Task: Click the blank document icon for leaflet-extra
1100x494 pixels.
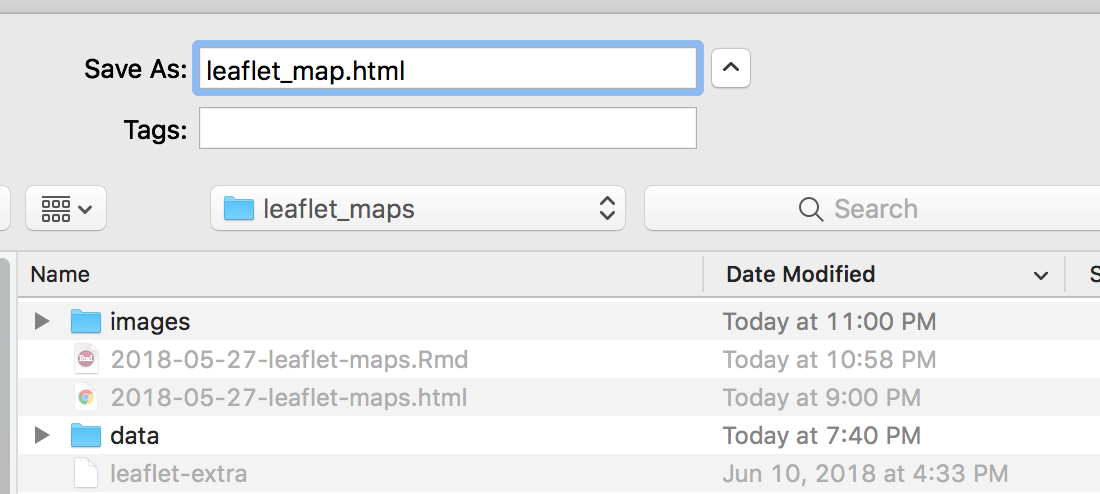Action: click(86, 473)
